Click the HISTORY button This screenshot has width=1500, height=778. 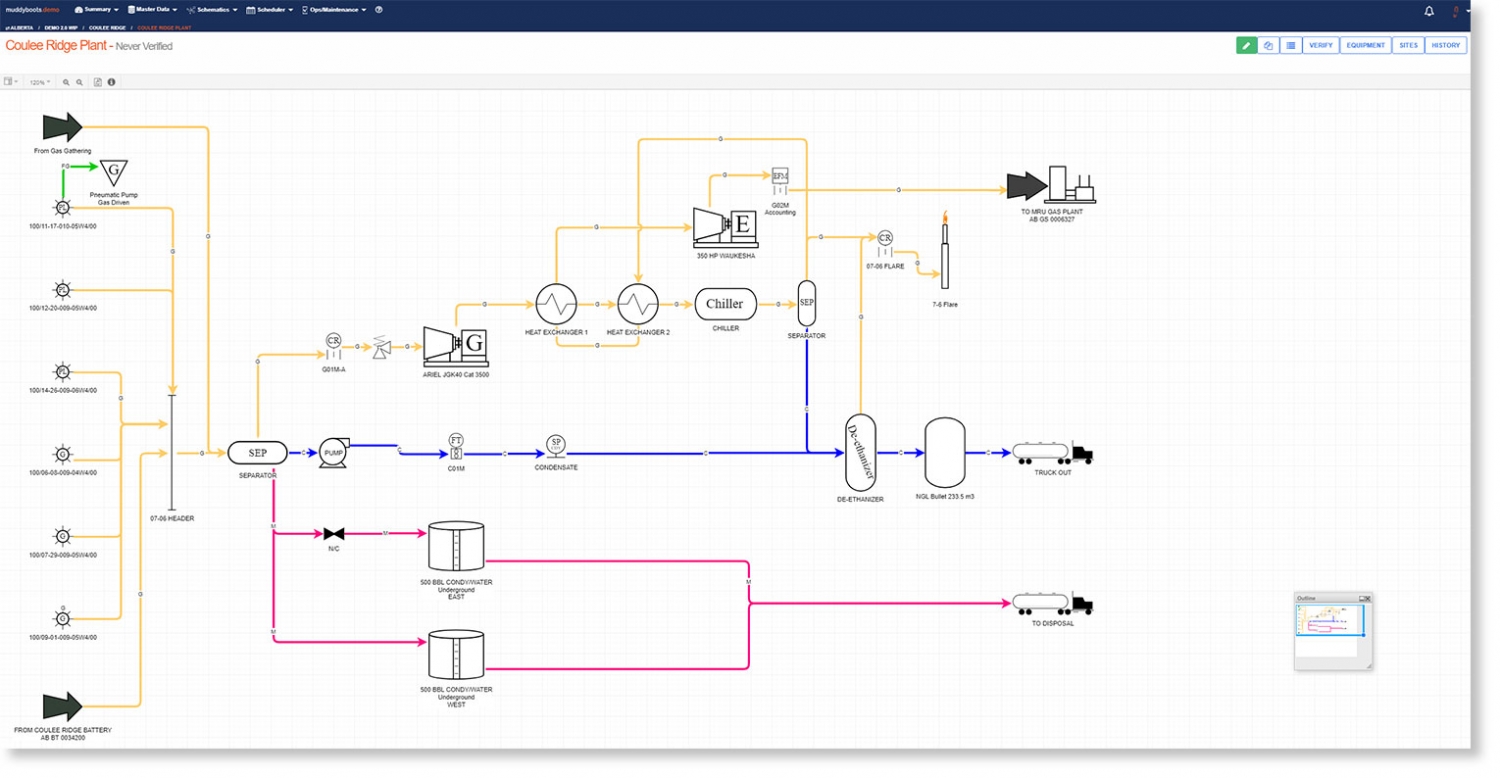tap(1445, 46)
